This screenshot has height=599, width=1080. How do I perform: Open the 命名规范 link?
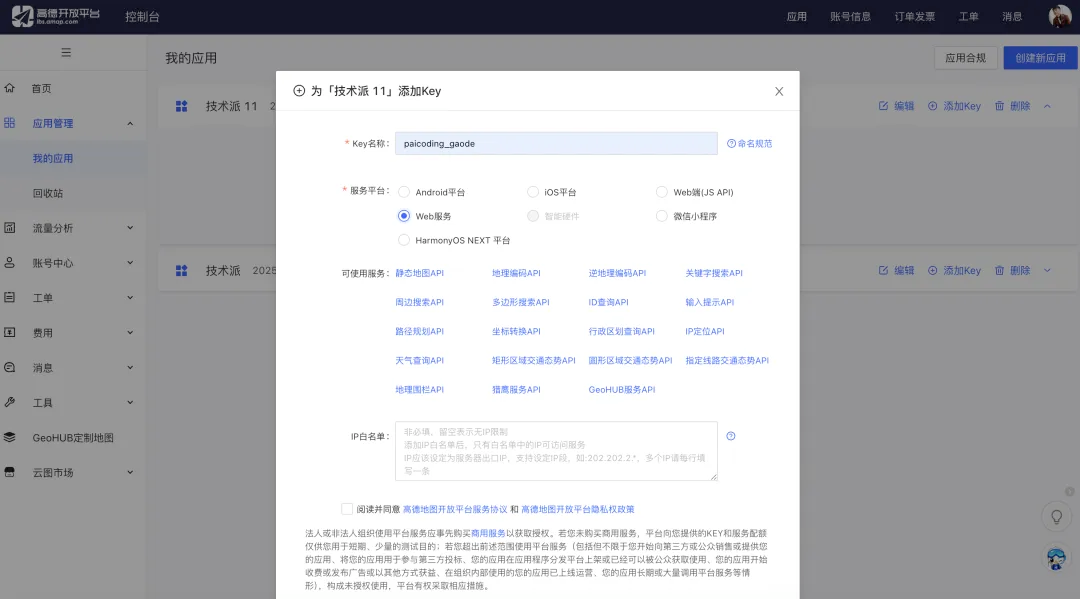click(x=750, y=144)
